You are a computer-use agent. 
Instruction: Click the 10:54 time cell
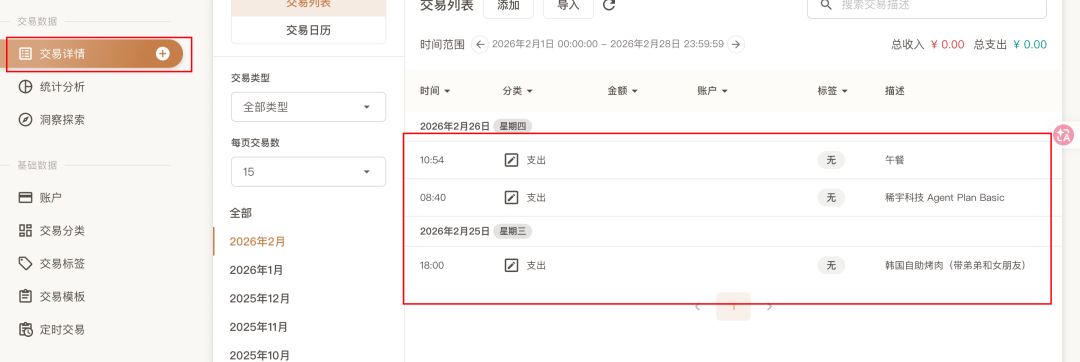point(432,160)
